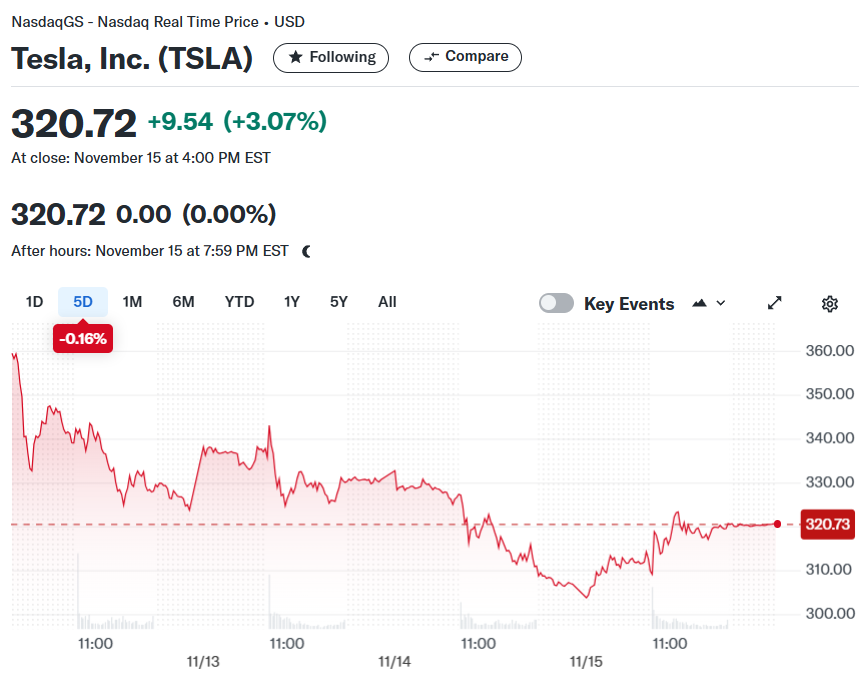Viewport: 868px width, 677px height.
Task: Click the Following button
Action: pos(331,58)
